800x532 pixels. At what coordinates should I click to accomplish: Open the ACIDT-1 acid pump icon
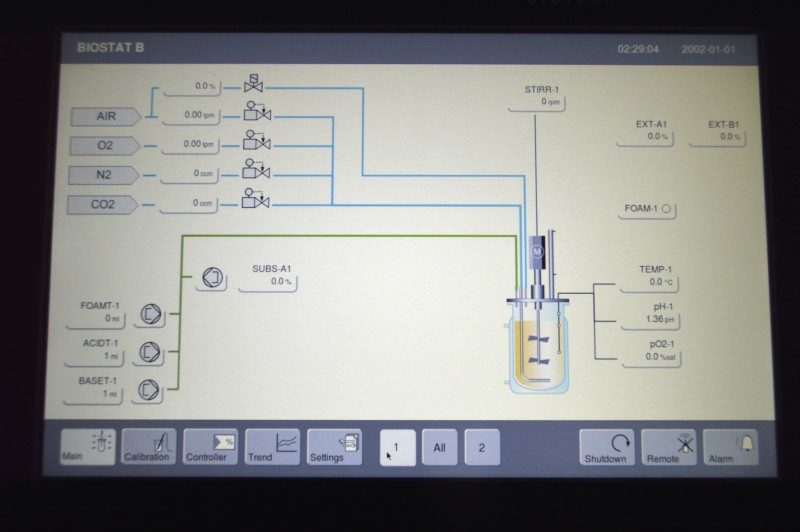tap(149, 352)
